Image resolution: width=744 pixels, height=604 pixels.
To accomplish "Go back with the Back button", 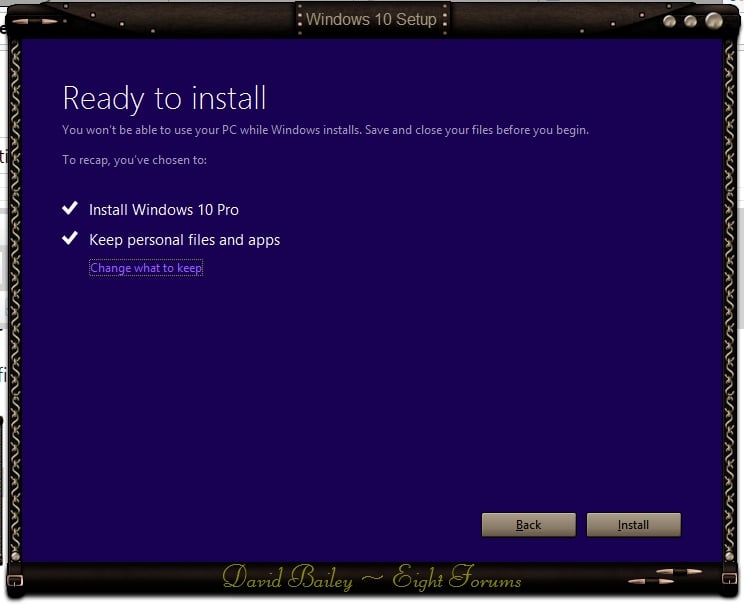I will (529, 525).
